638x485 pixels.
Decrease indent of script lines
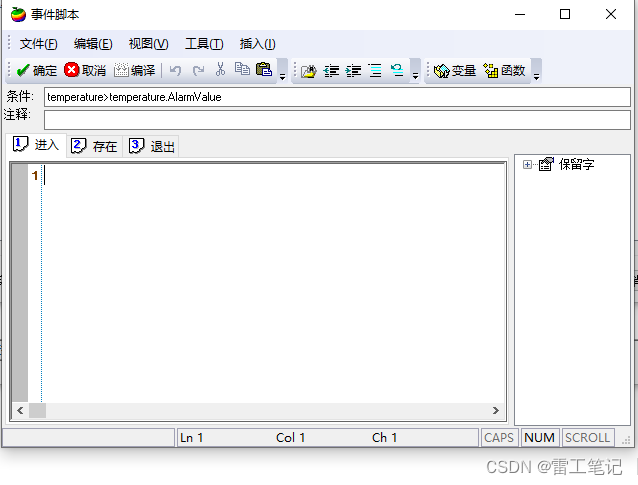[331, 71]
